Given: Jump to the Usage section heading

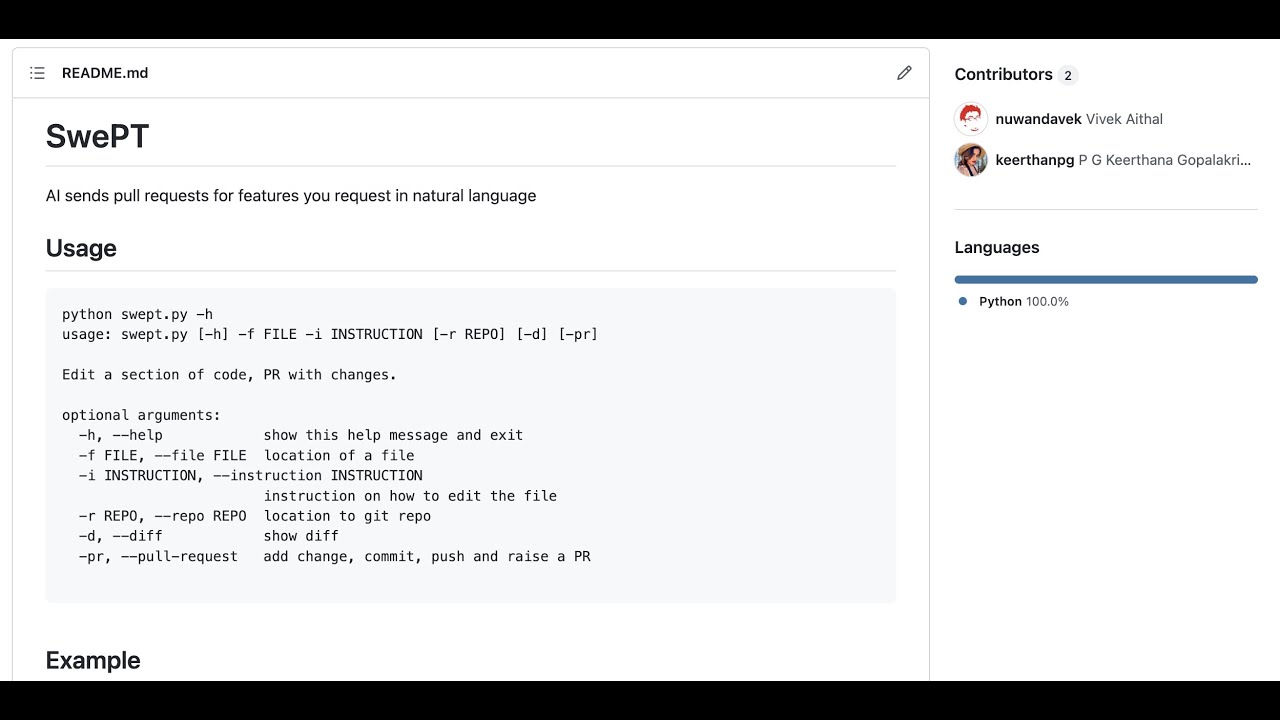Looking at the screenshot, I should (x=81, y=248).
